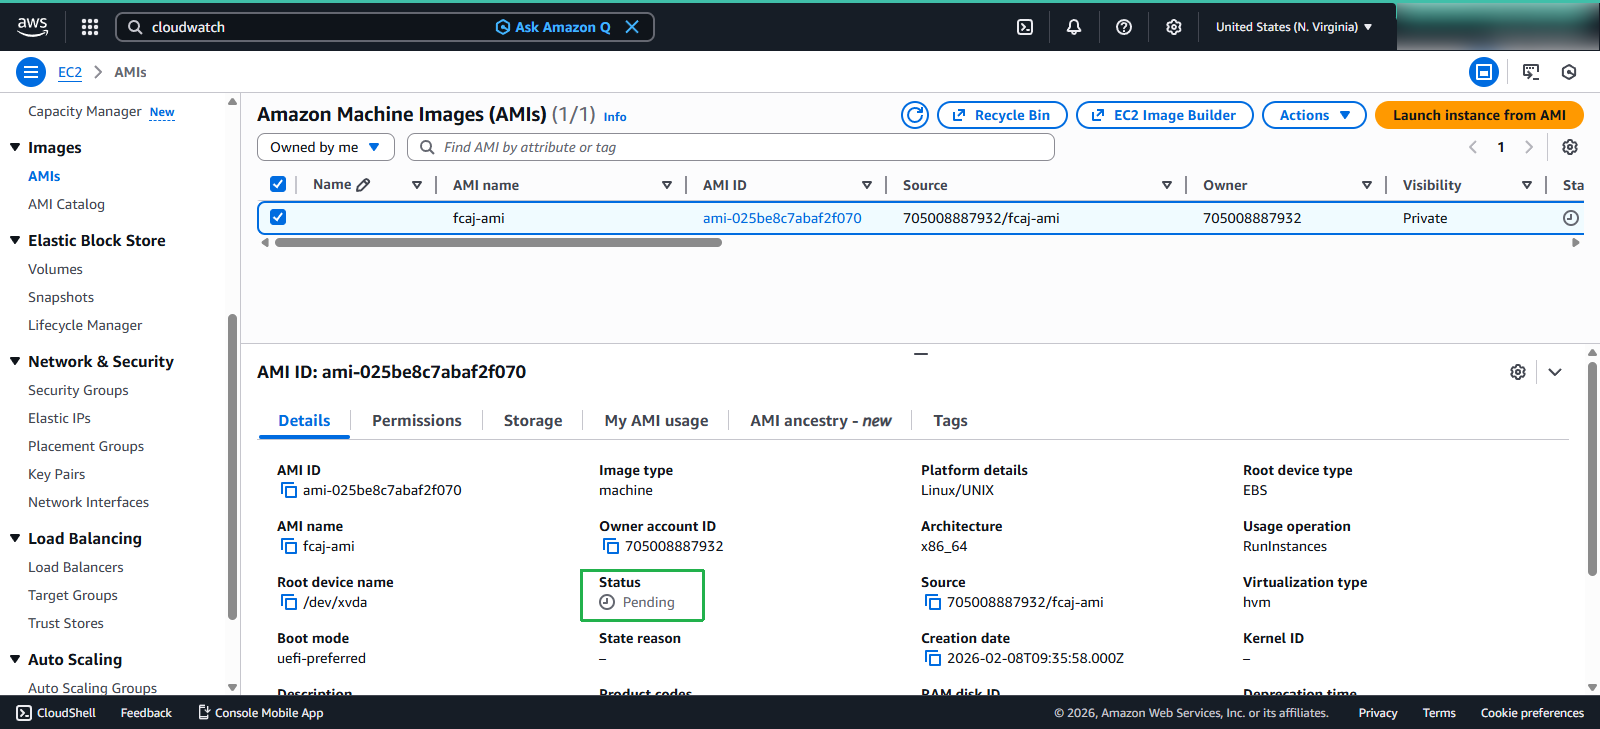Focus the Find AMI by attribute field

pos(731,147)
